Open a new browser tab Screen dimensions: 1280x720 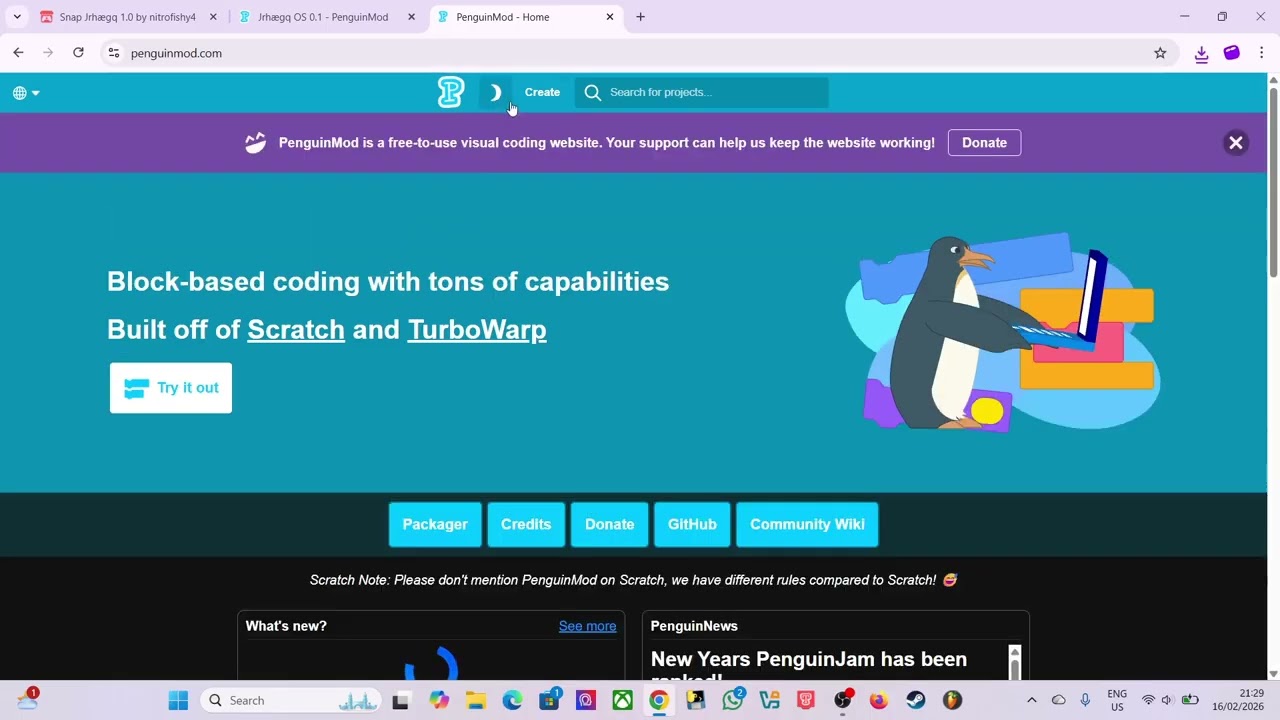(640, 17)
